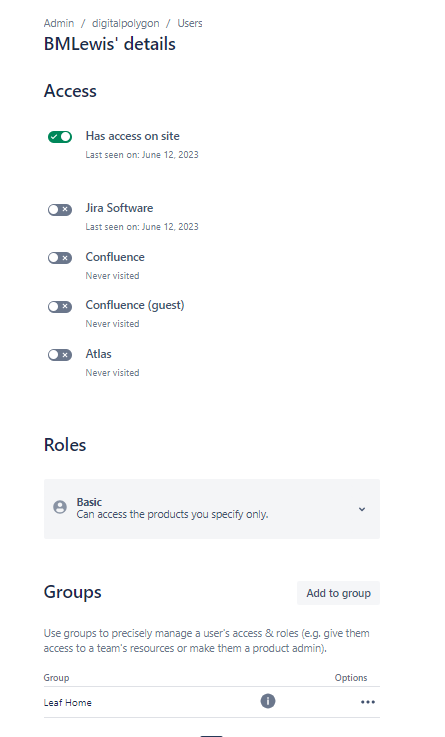Screen dimensions: 445x737
Task: Switch on Atlas product access
Action: click(60, 355)
